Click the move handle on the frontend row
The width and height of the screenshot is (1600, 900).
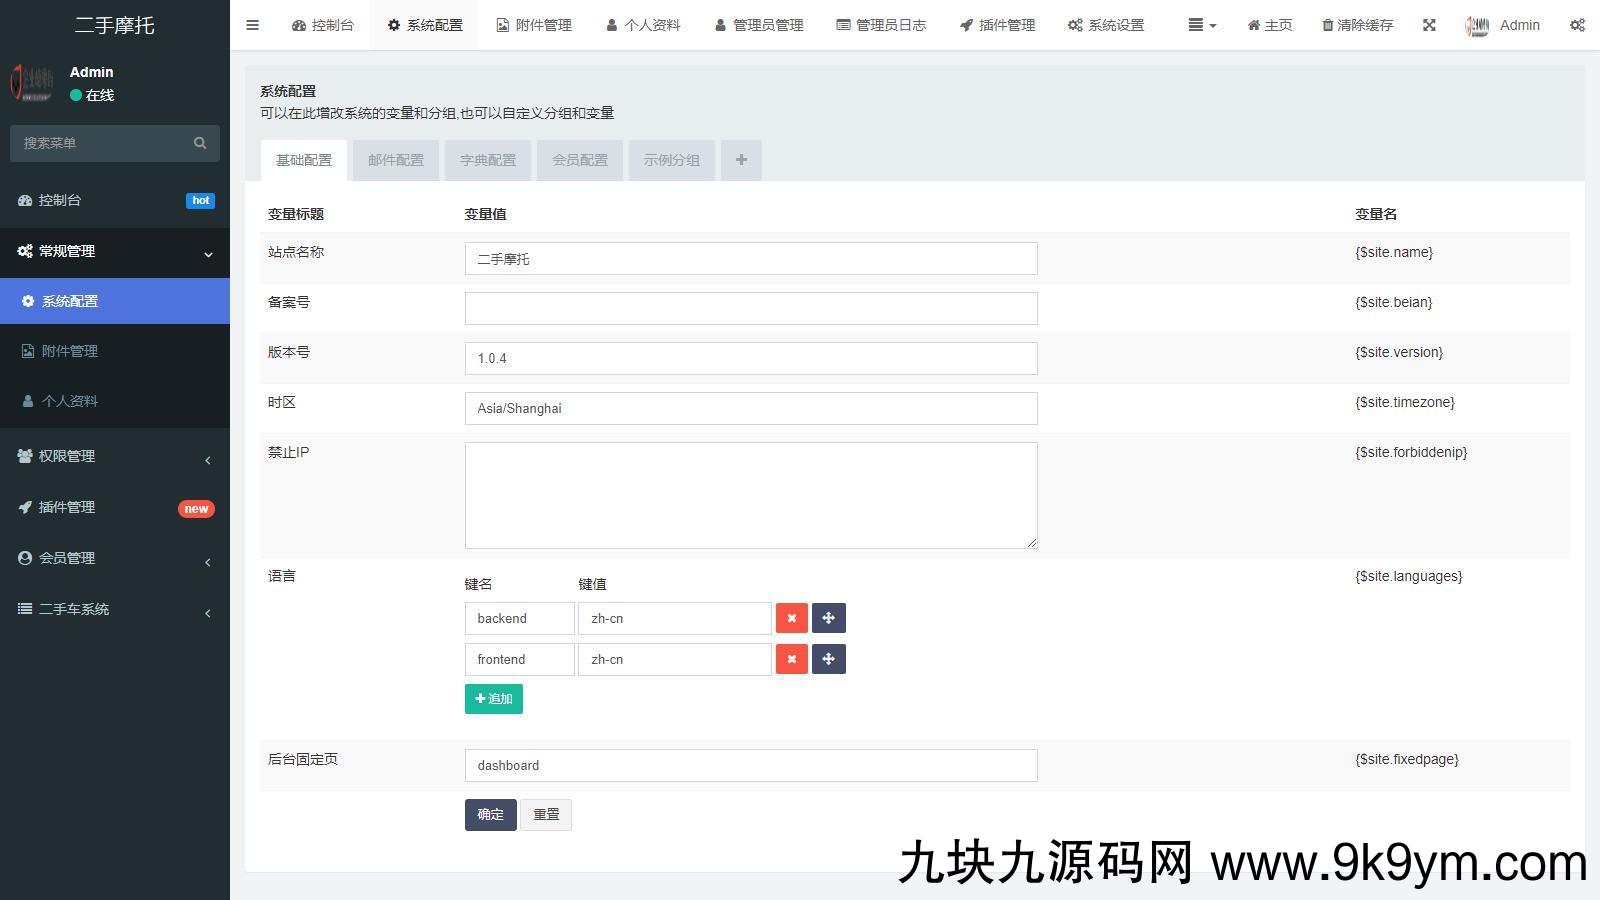(x=829, y=659)
